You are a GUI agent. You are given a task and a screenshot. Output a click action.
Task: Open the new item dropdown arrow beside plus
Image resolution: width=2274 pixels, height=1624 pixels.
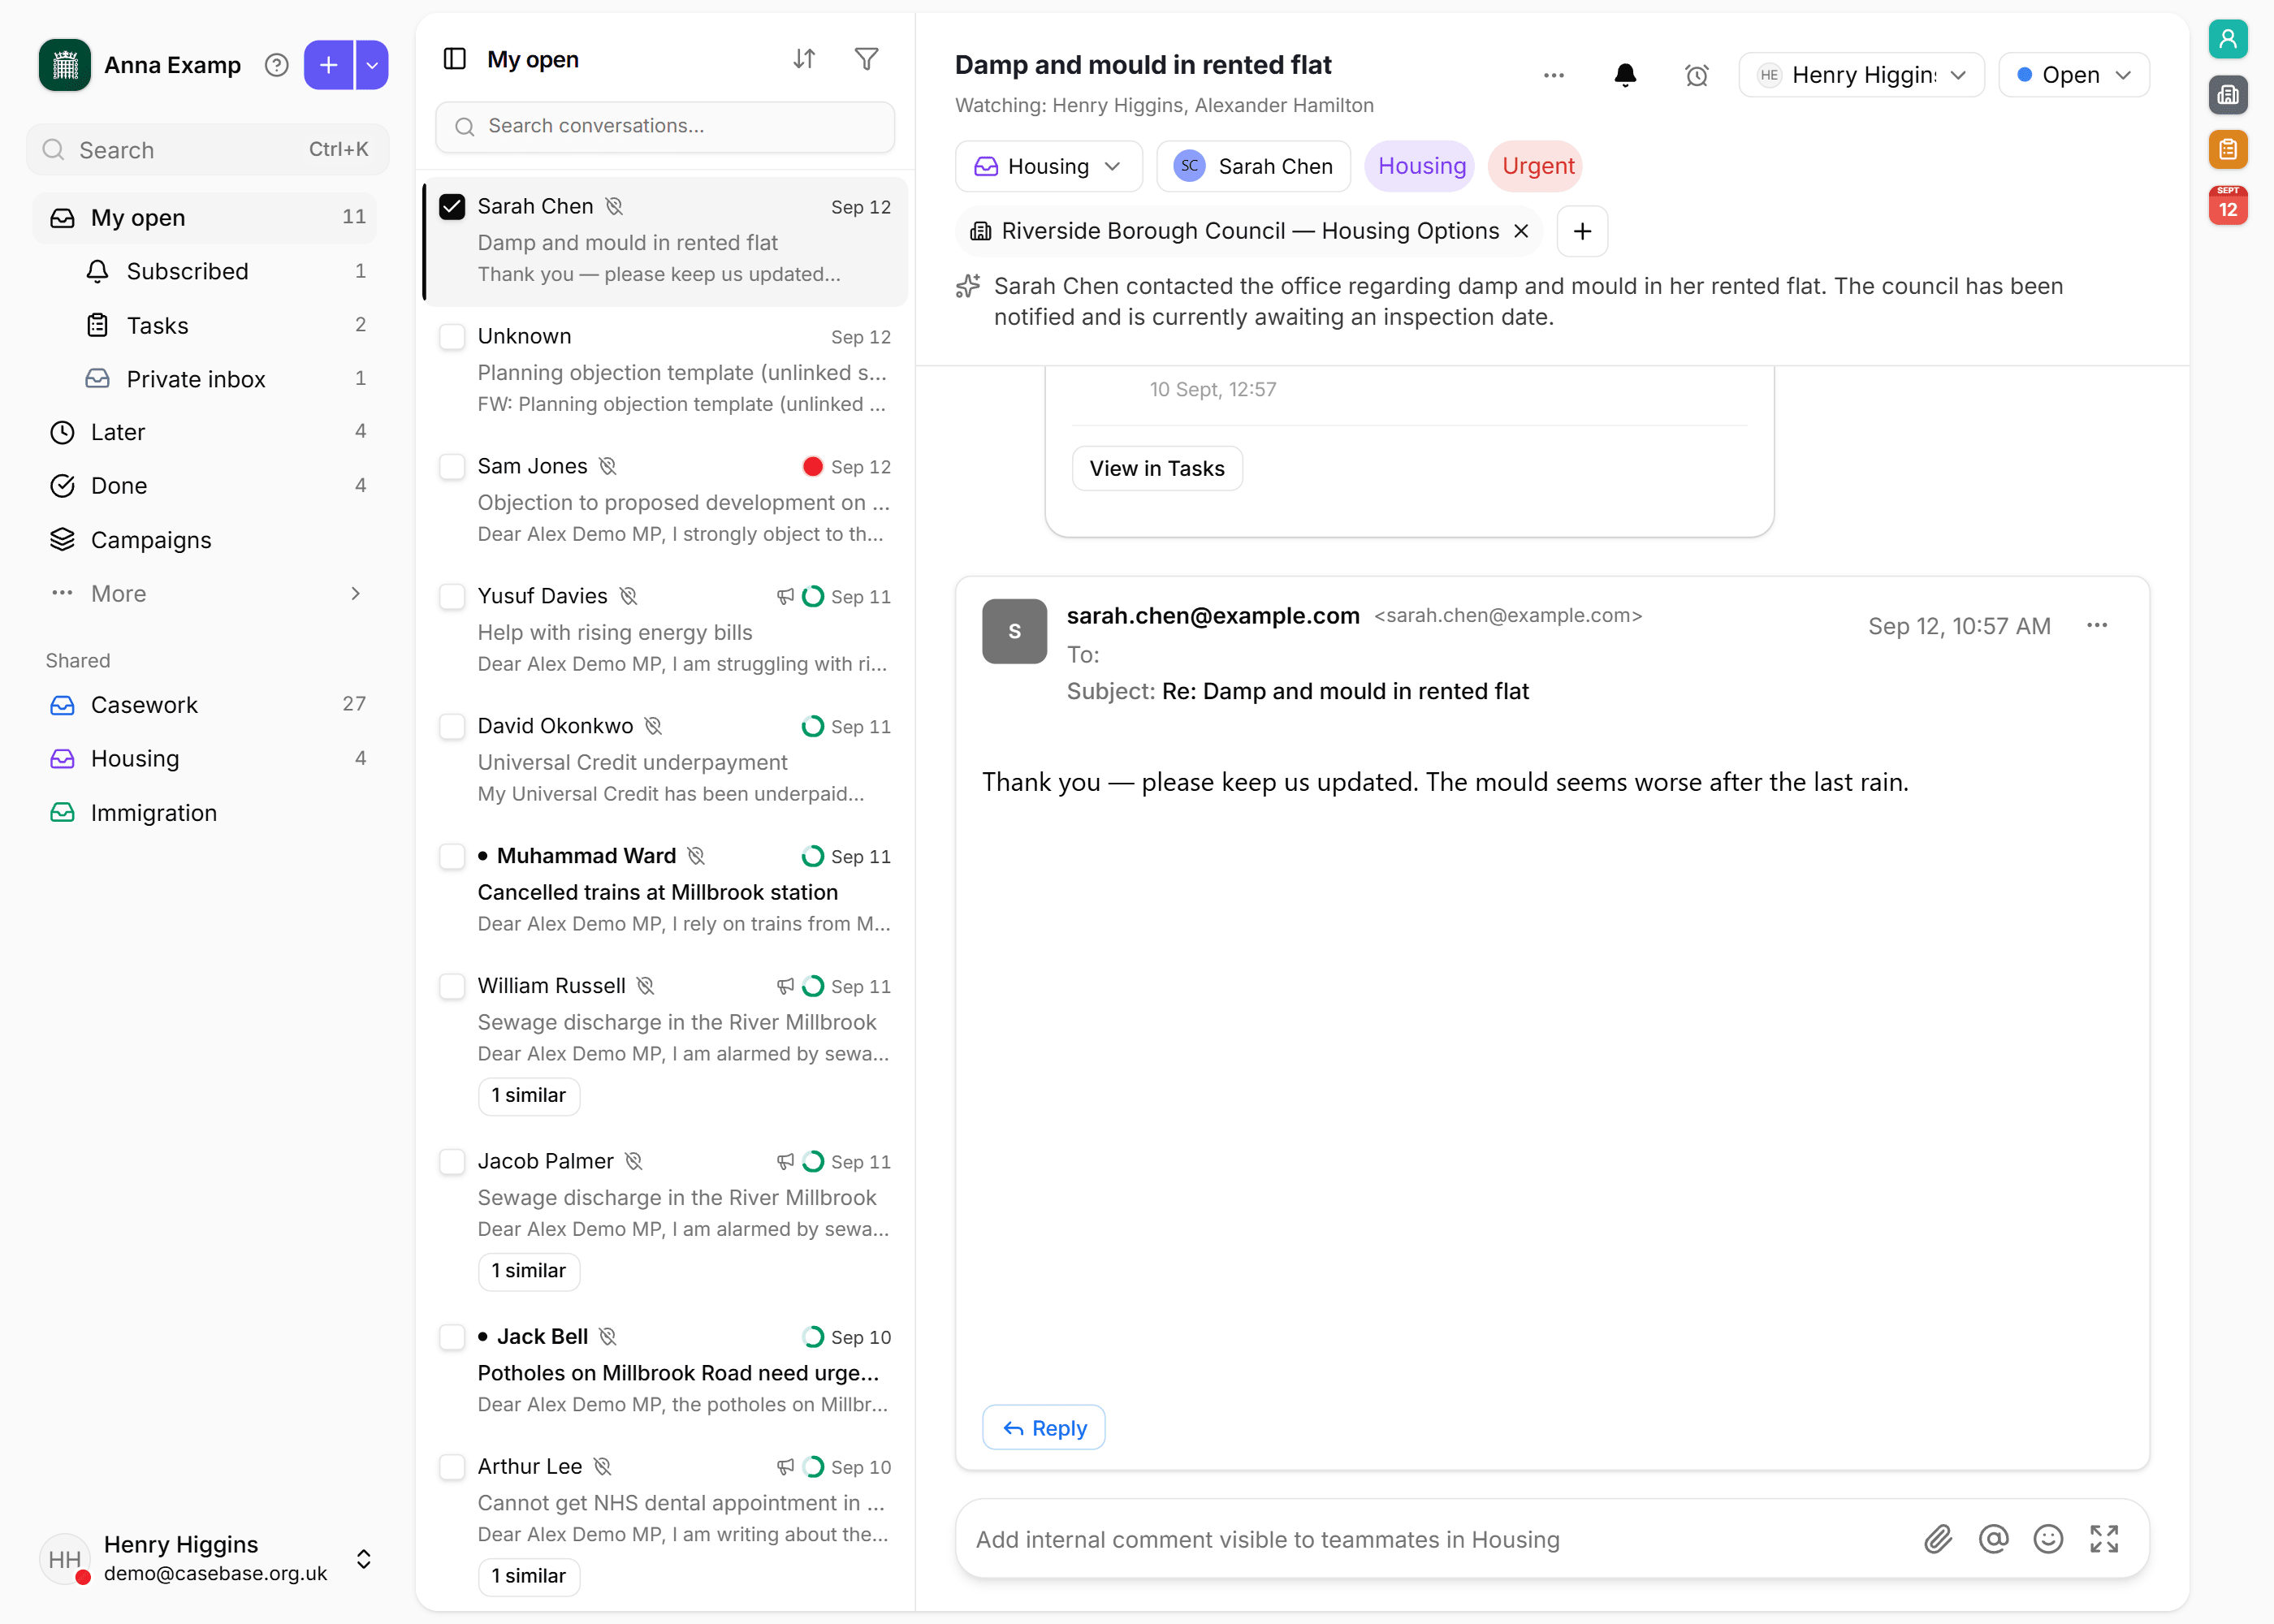[x=372, y=65]
